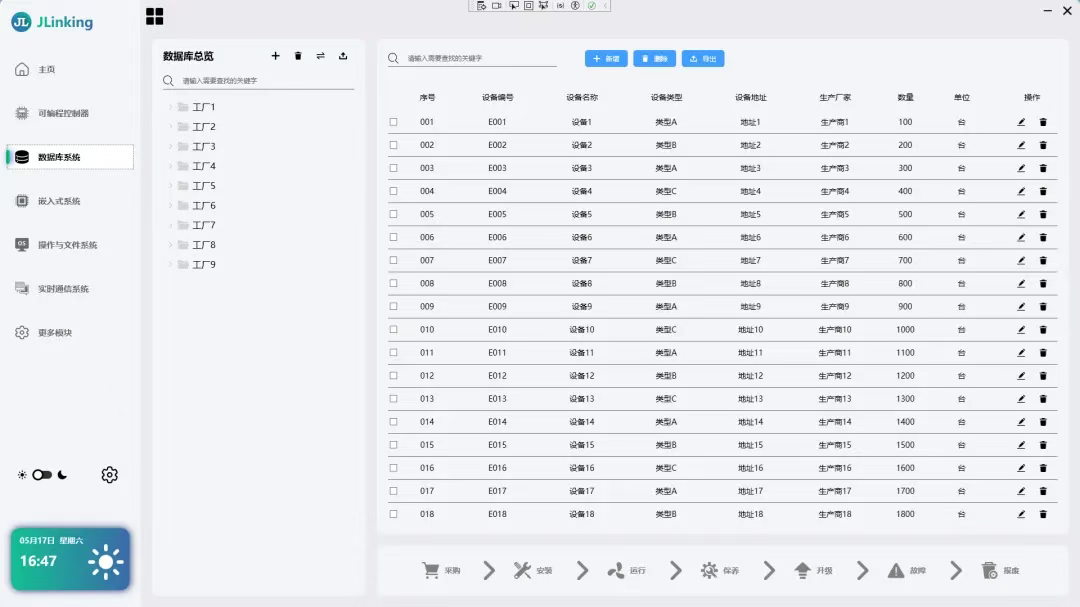Export data using the 导出 button
1080x607 pixels.
click(703, 58)
